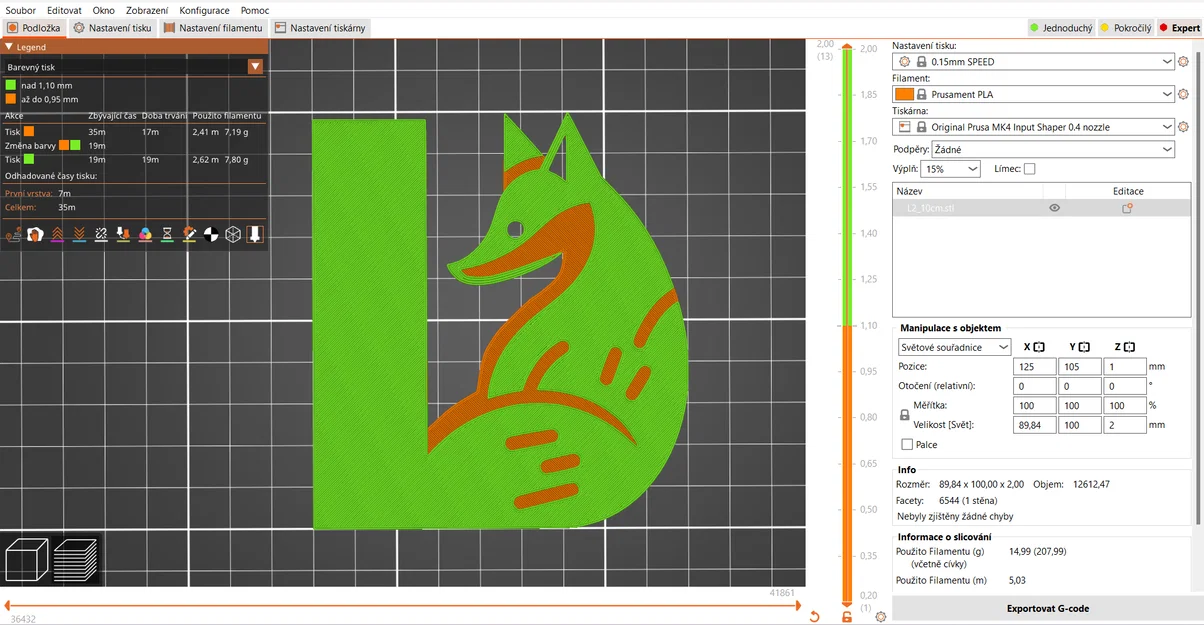Open the Pomoc menu

coord(254,10)
